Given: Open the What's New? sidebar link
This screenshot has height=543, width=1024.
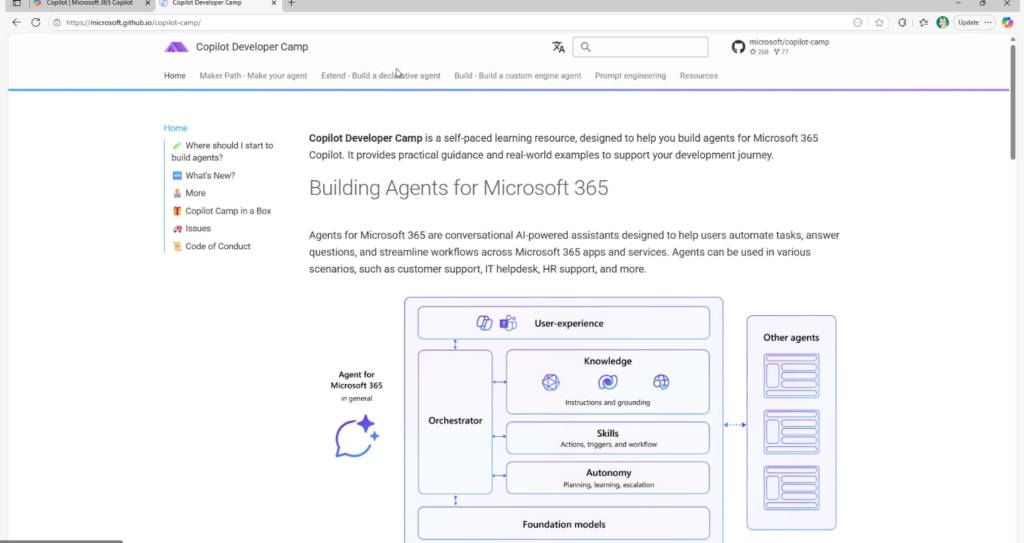Looking at the screenshot, I should [203, 176].
